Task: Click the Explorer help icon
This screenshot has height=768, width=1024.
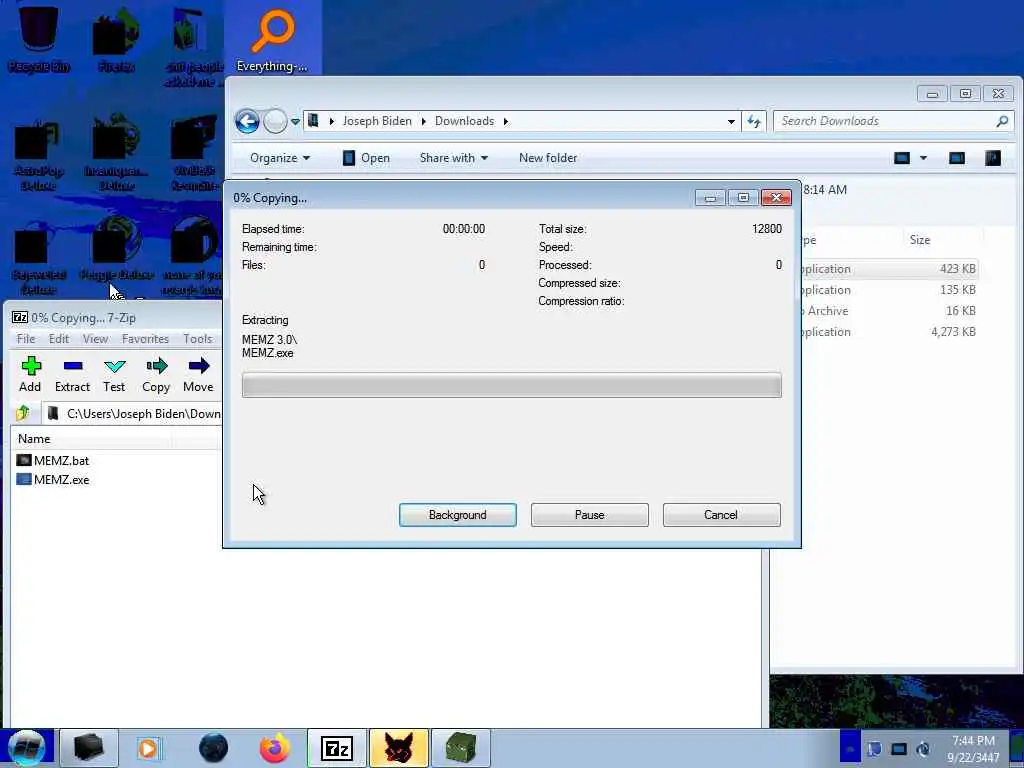Action: (993, 158)
